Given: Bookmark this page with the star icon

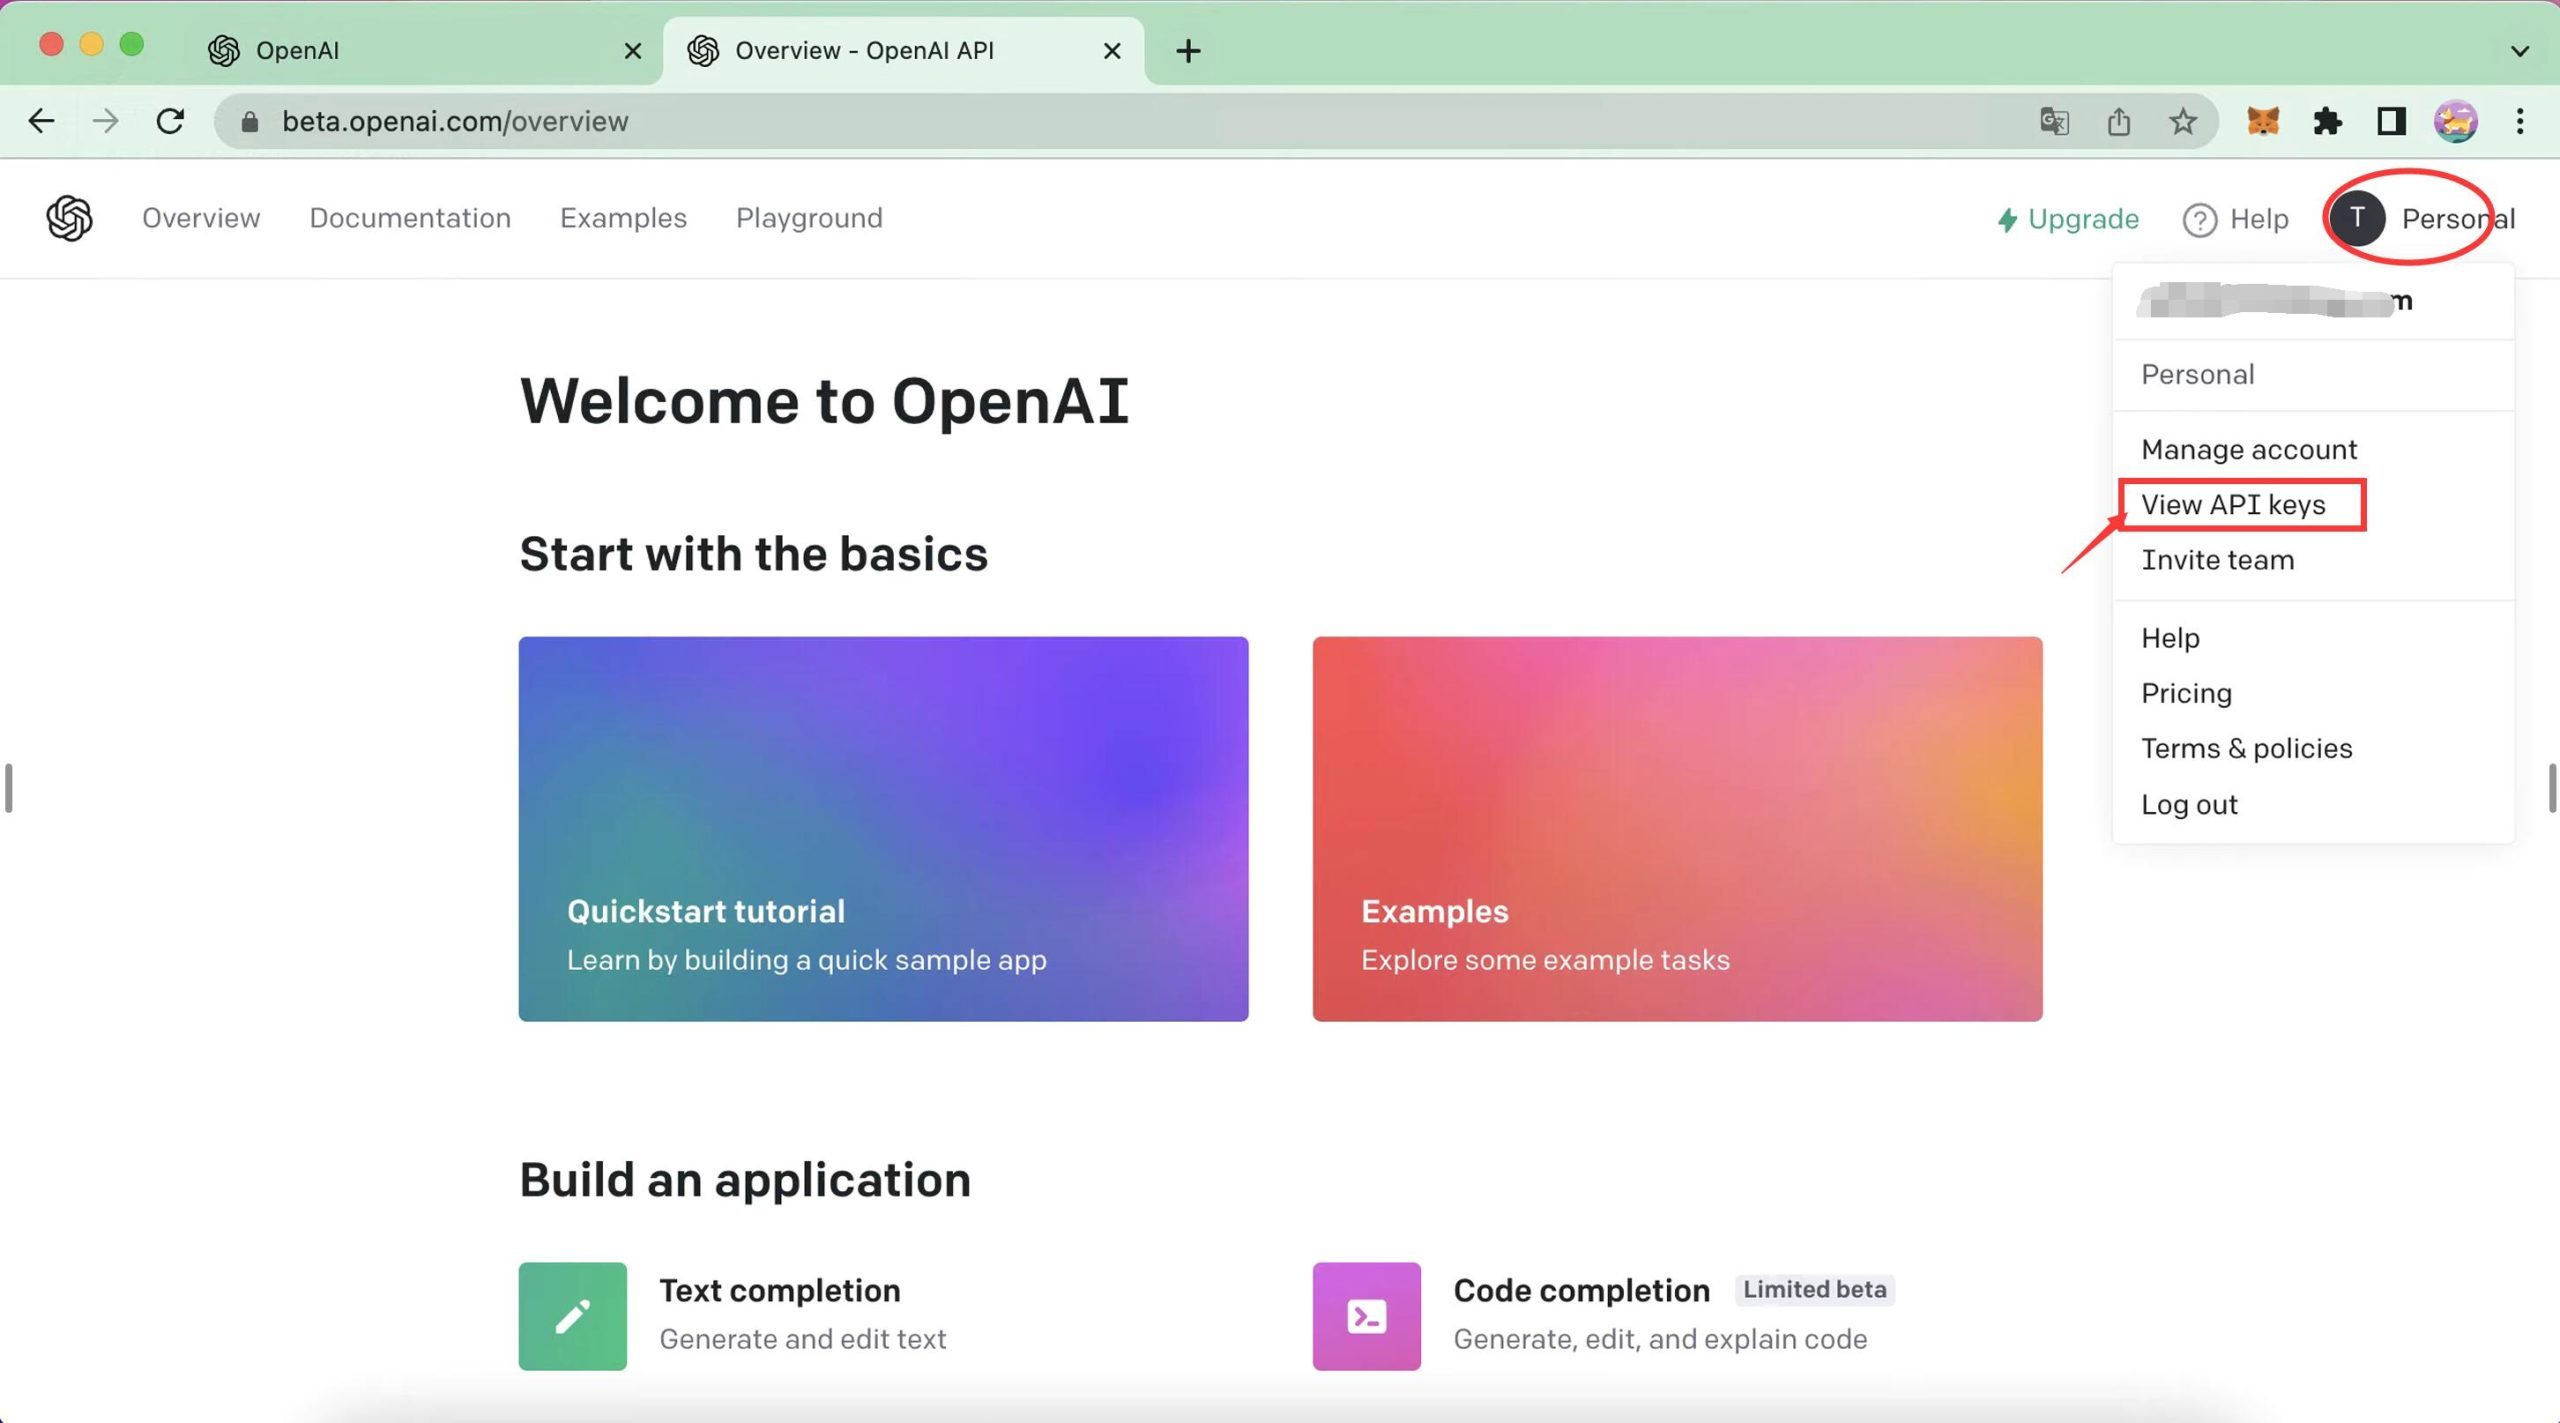Looking at the screenshot, I should point(2182,121).
